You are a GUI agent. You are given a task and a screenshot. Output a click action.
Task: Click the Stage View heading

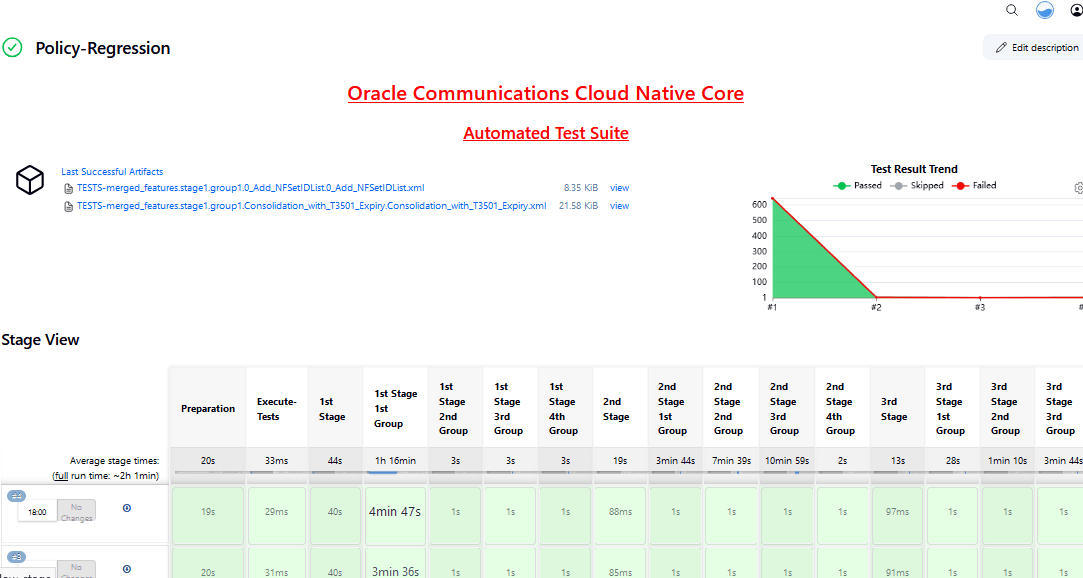pyautogui.click(x=40, y=340)
